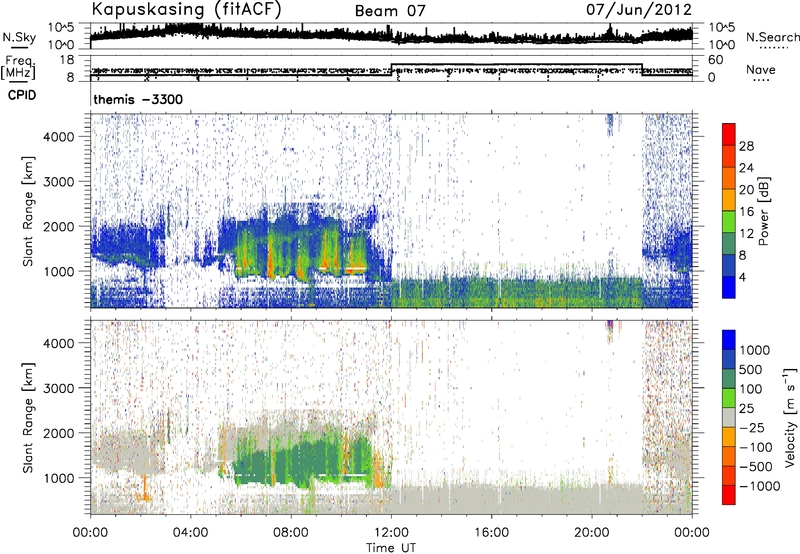The image size is (800, 554).
Task: Click the "18" frequency axis tick label
Action: pyautogui.click(x=67, y=59)
